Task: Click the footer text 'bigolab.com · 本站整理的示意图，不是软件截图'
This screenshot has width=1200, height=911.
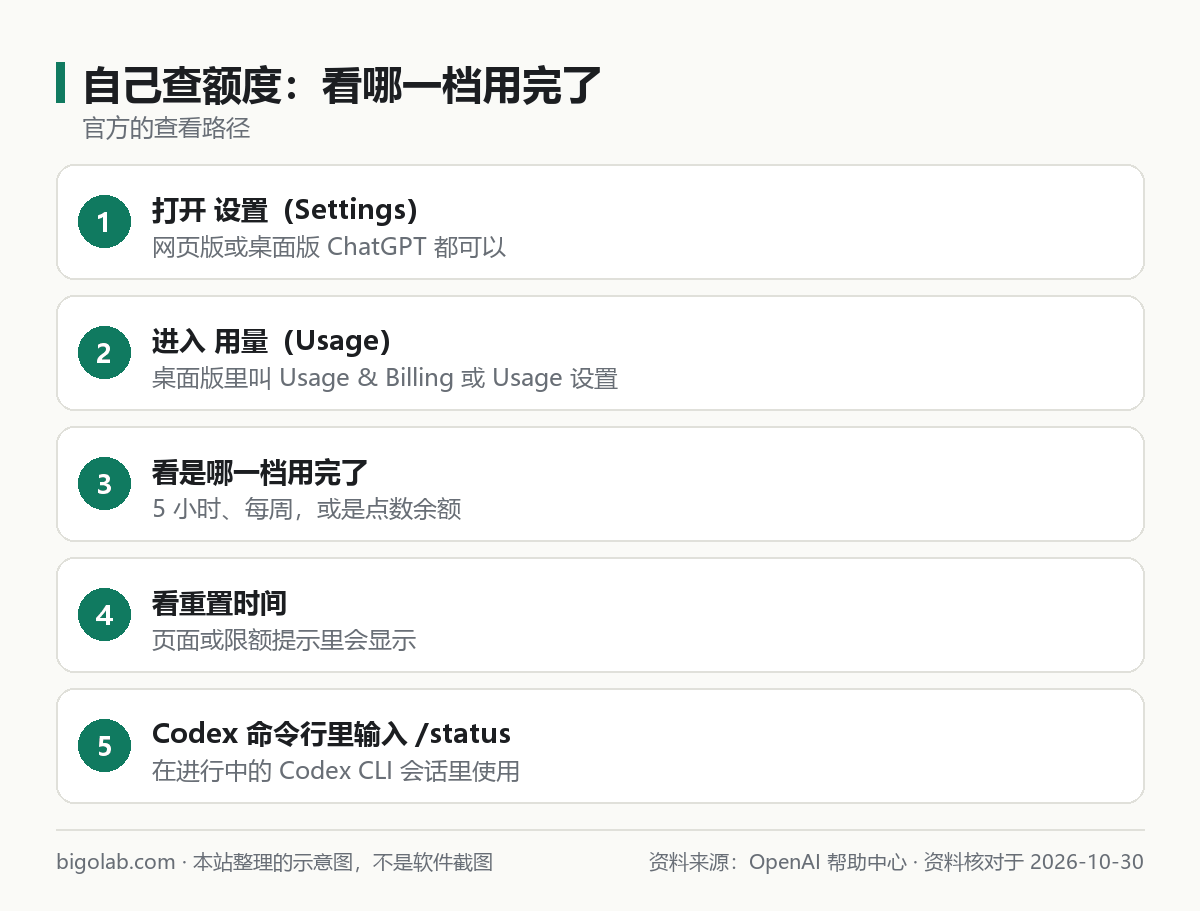Action: (x=275, y=862)
